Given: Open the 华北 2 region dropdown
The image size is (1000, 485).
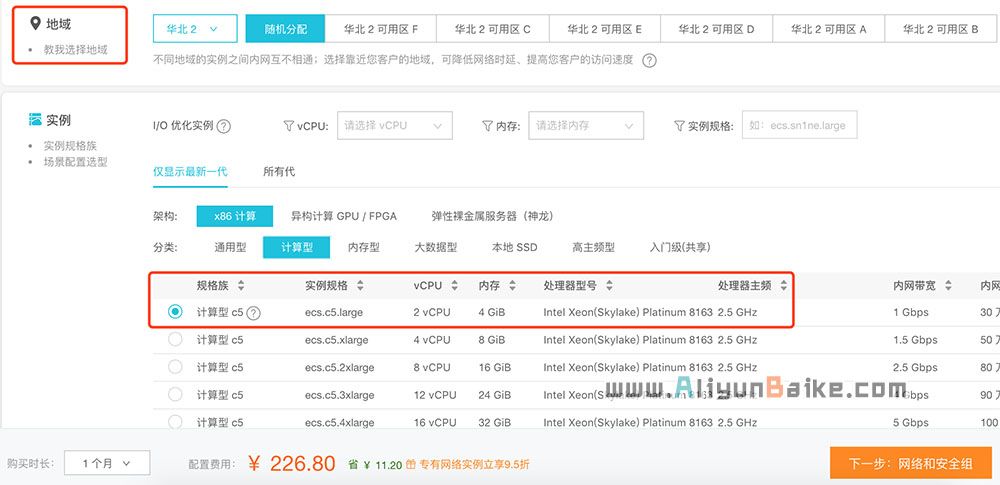Looking at the screenshot, I should tap(195, 29).
